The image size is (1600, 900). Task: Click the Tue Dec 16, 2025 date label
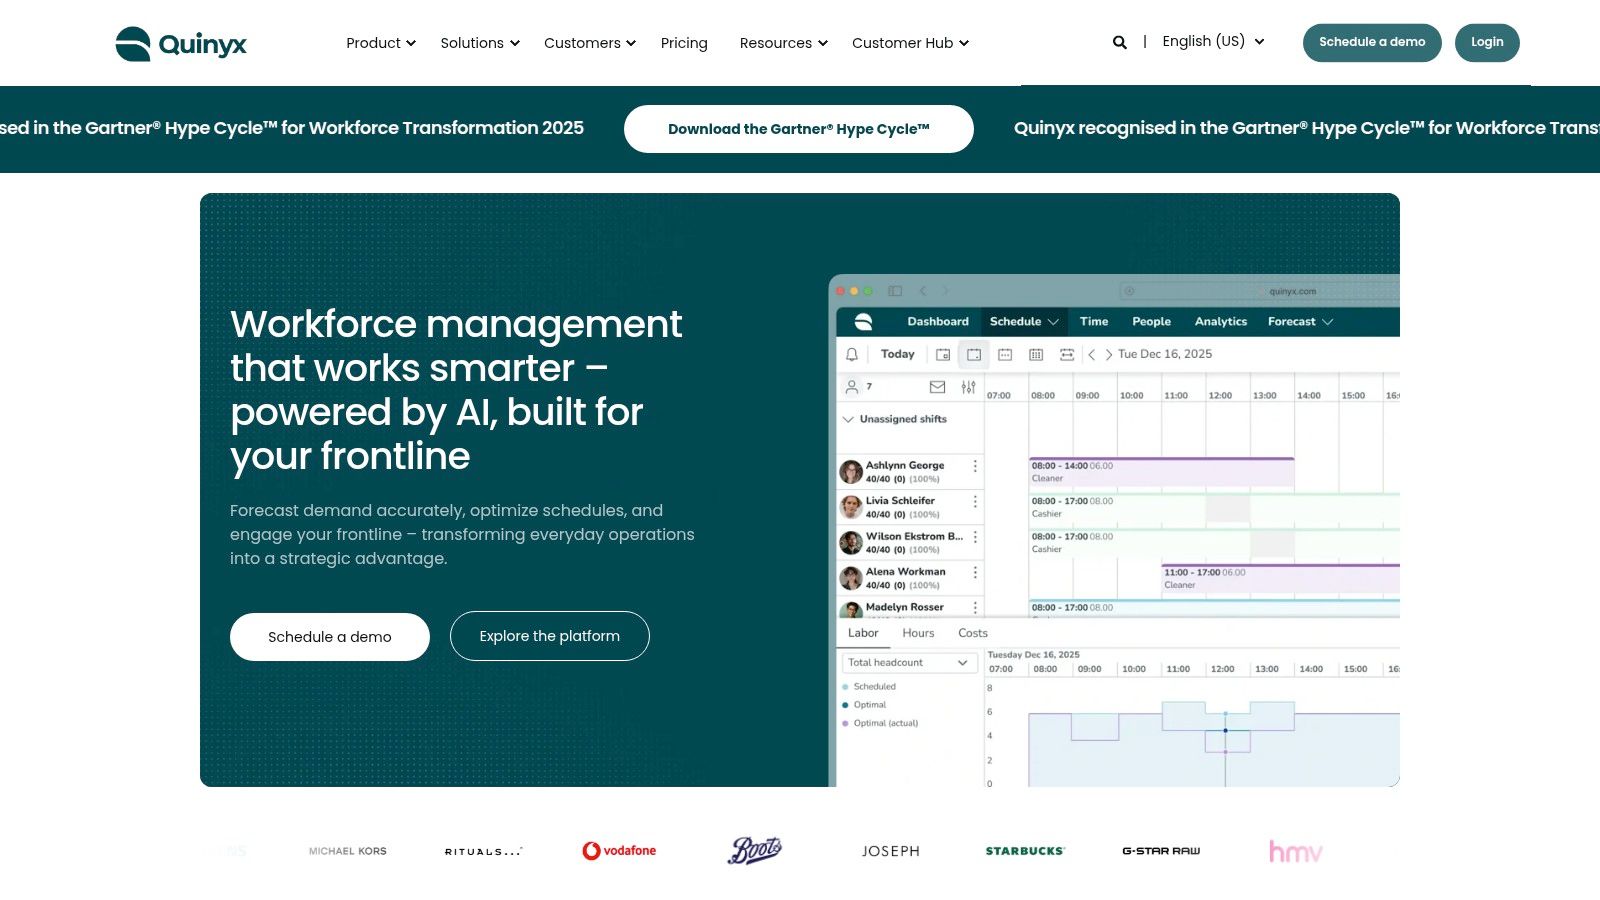pos(1165,354)
